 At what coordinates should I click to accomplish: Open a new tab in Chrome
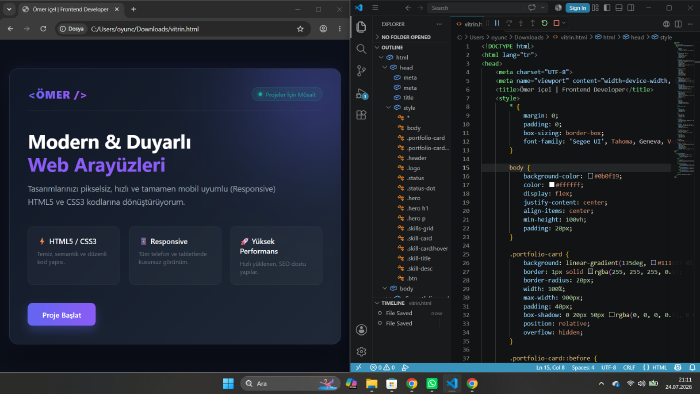[133, 9]
